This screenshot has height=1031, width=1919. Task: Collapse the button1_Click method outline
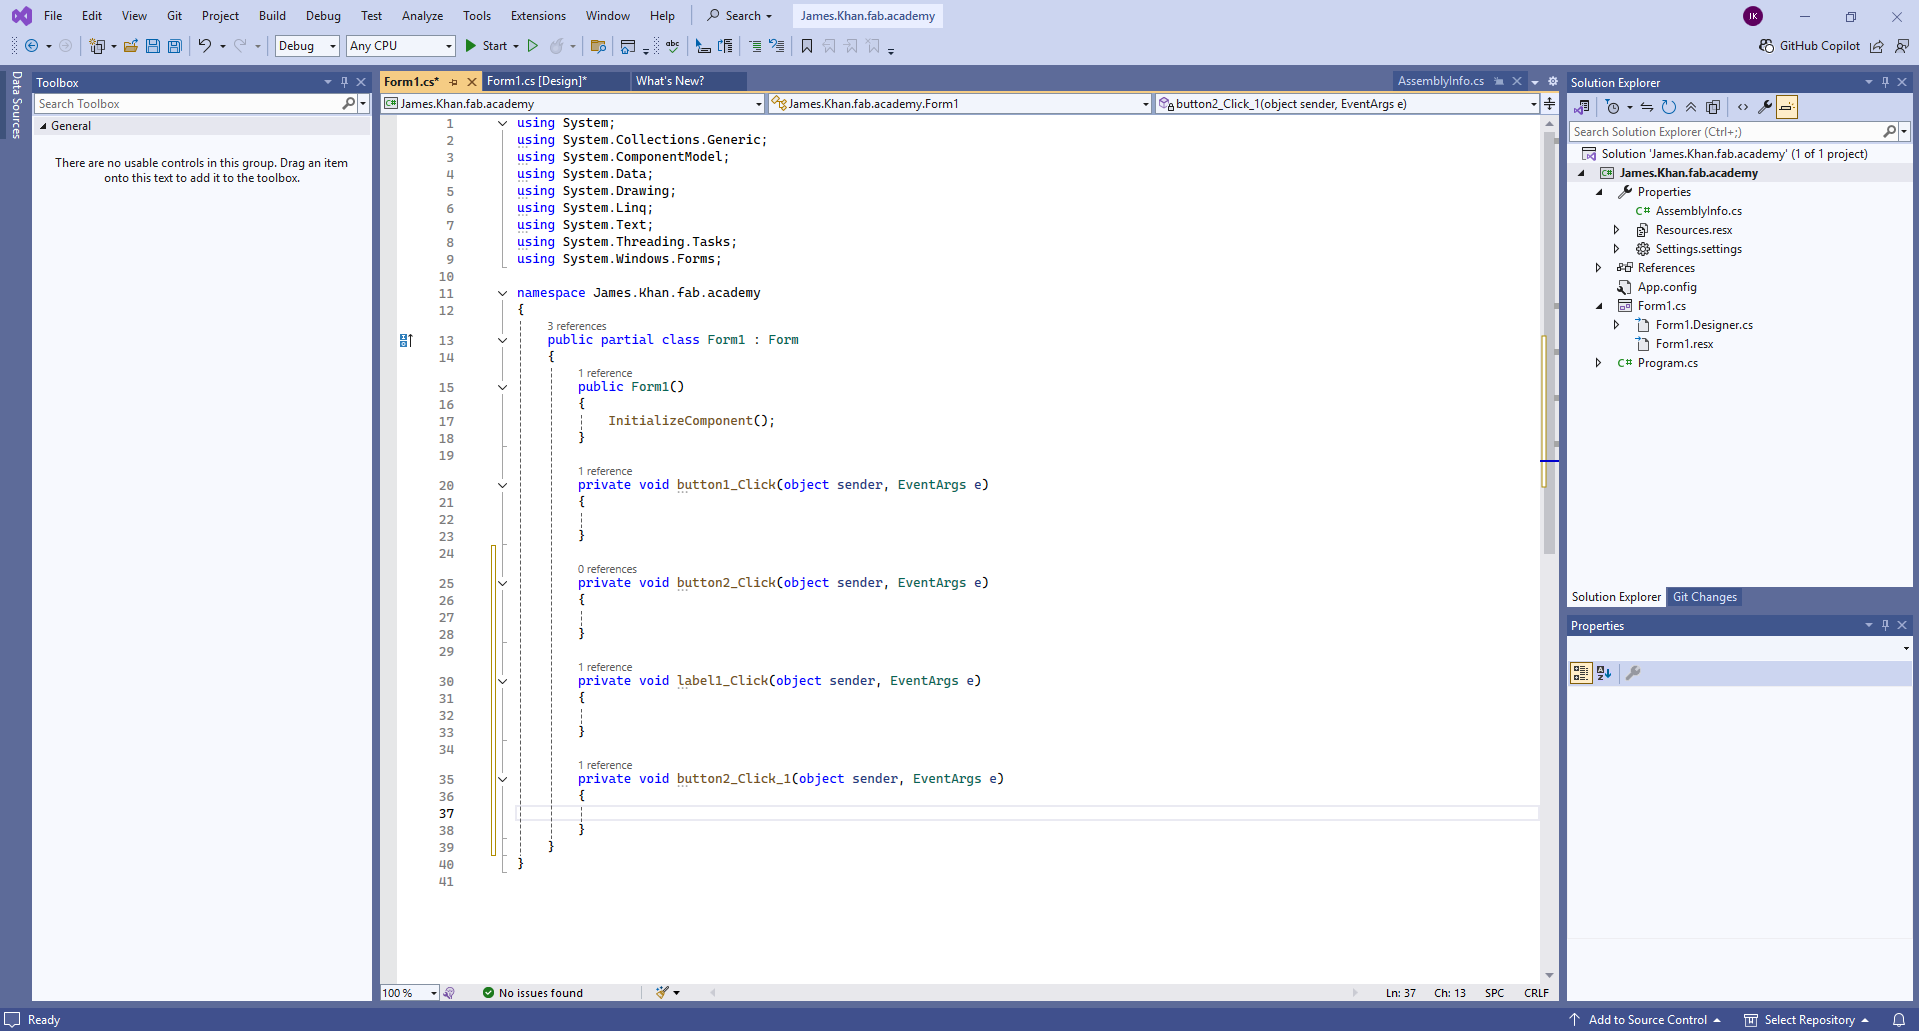pos(502,485)
